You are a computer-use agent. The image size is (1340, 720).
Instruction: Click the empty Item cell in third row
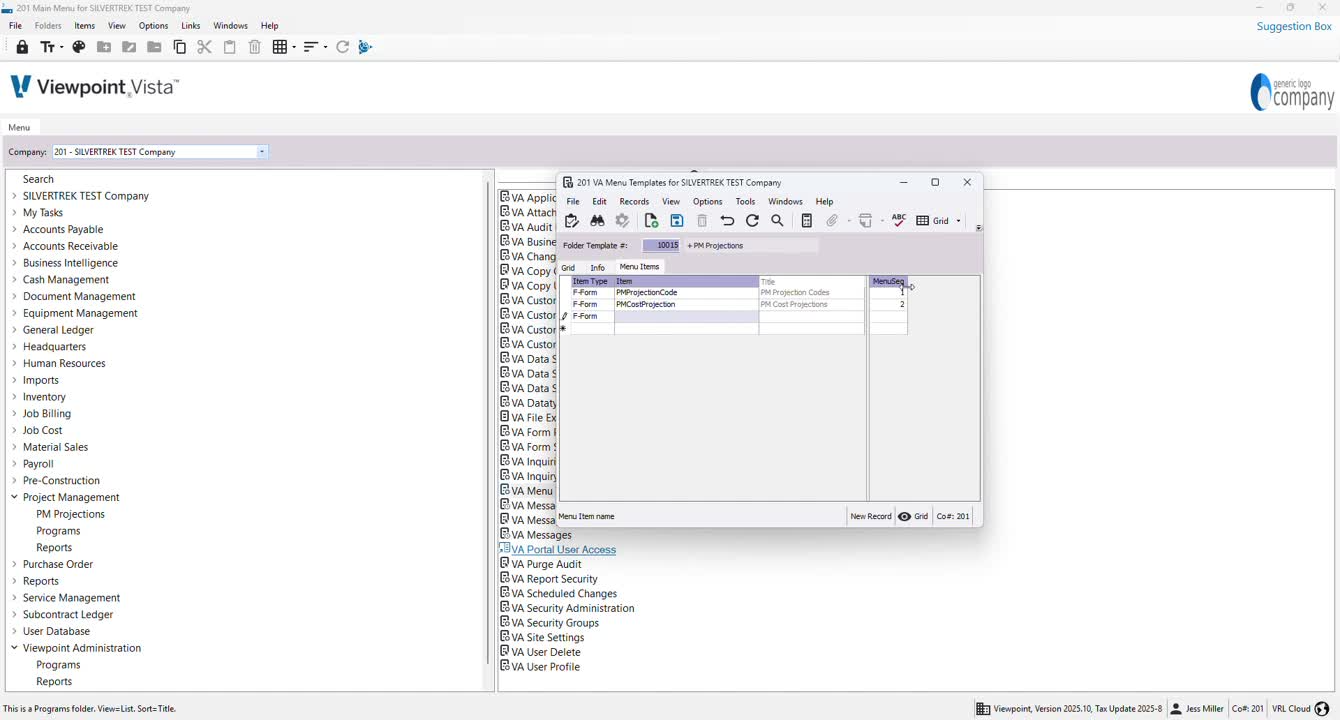pos(686,316)
